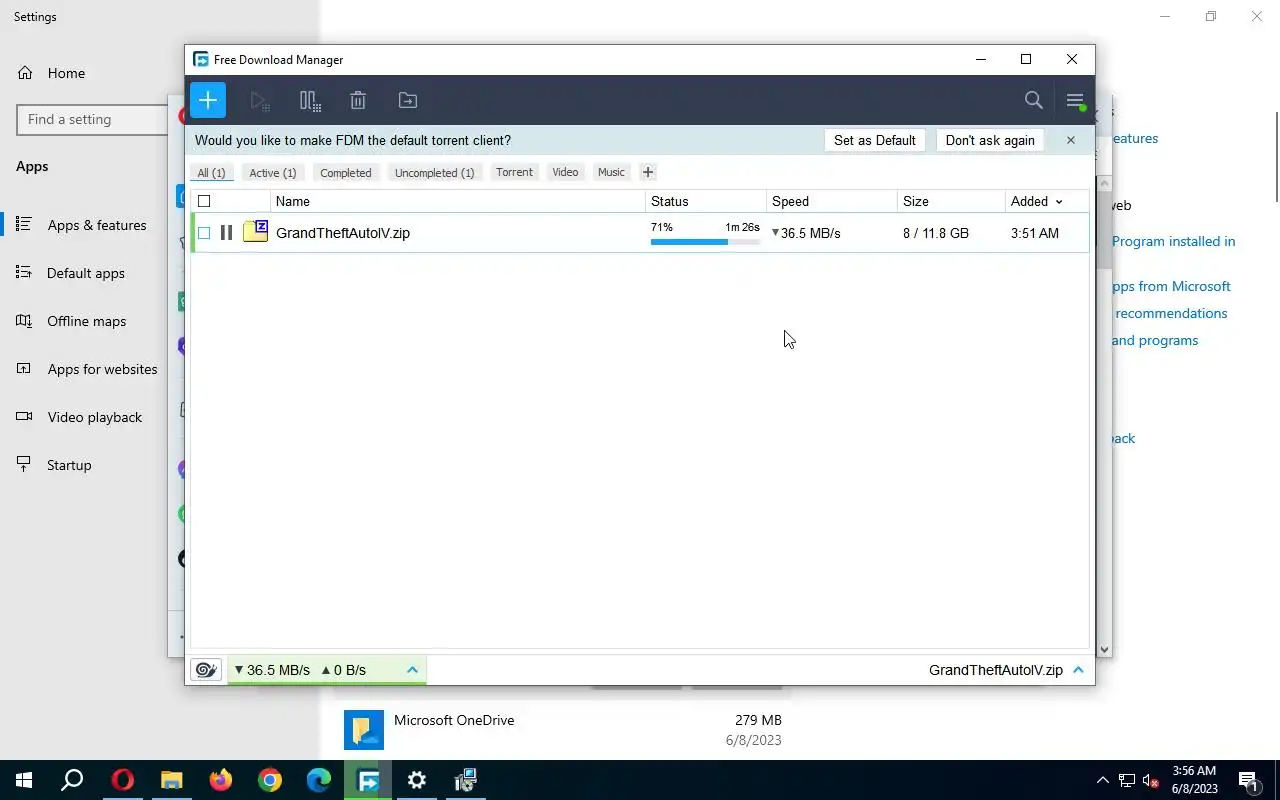Click the scrollbar down arrow behind FDM window
The height and width of the screenshot is (800, 1280).
(x=1104, y=649)
